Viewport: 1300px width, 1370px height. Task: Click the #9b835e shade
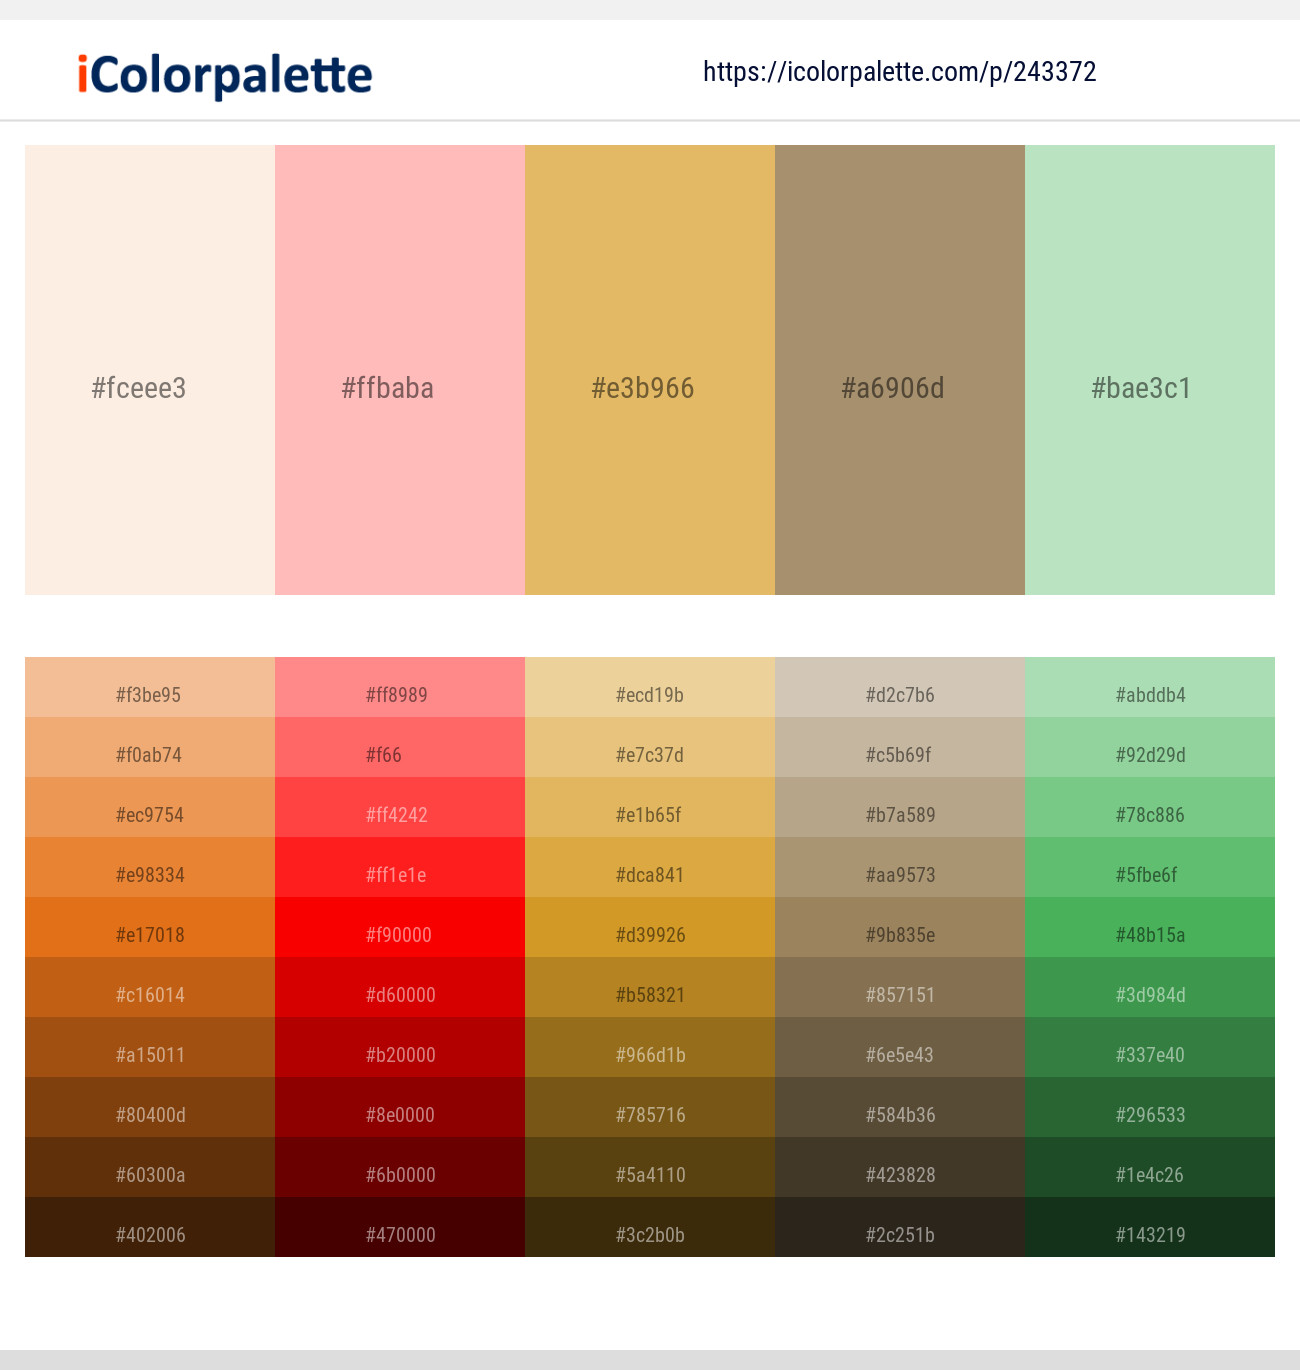pos(900,927)
